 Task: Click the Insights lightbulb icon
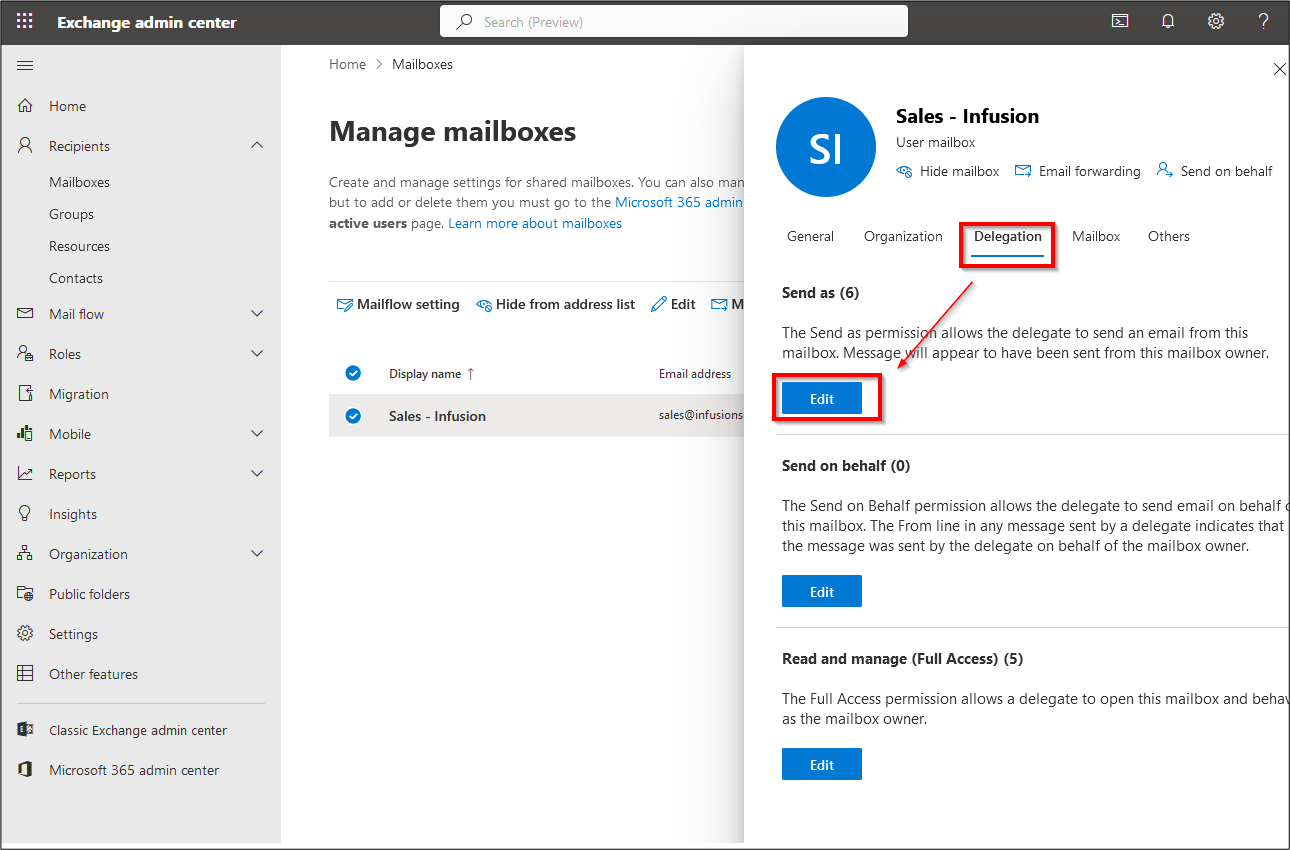click(x=25, y=514)
